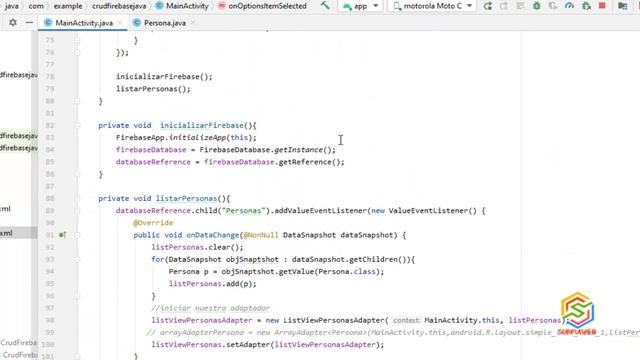640x360 pixels.
Task: Collapse the ValueEventListener fold at line 89
Action: click(x=77, y=211)
